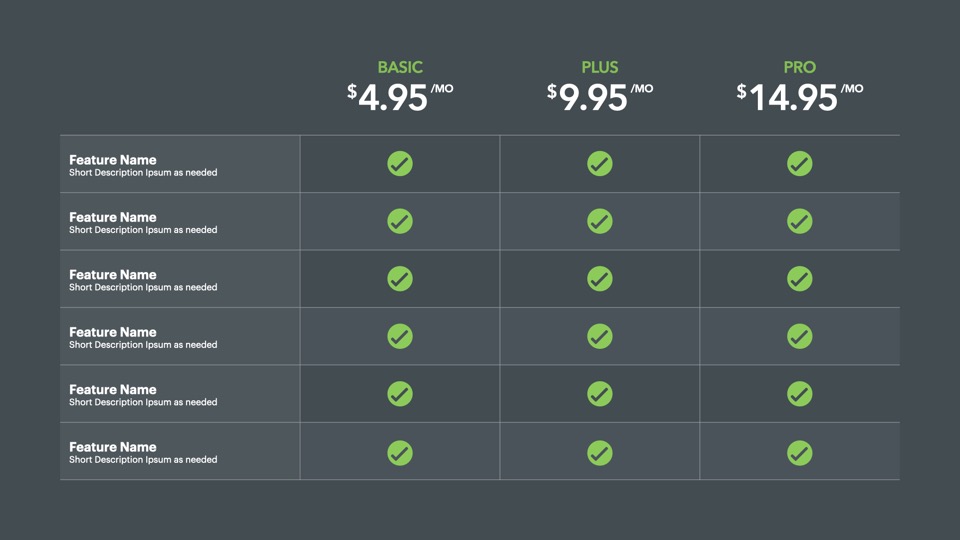The width and height of the screenshot is (960, 540).
Task: Select the Basic checkmark in the third feature row
Action: coord(400,278)
